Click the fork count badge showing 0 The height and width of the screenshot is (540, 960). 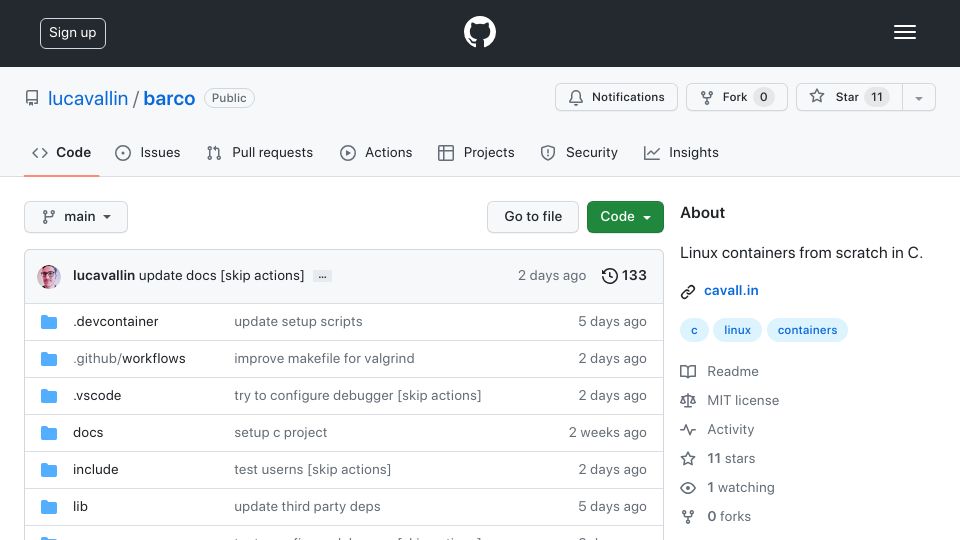click(763, 97)
